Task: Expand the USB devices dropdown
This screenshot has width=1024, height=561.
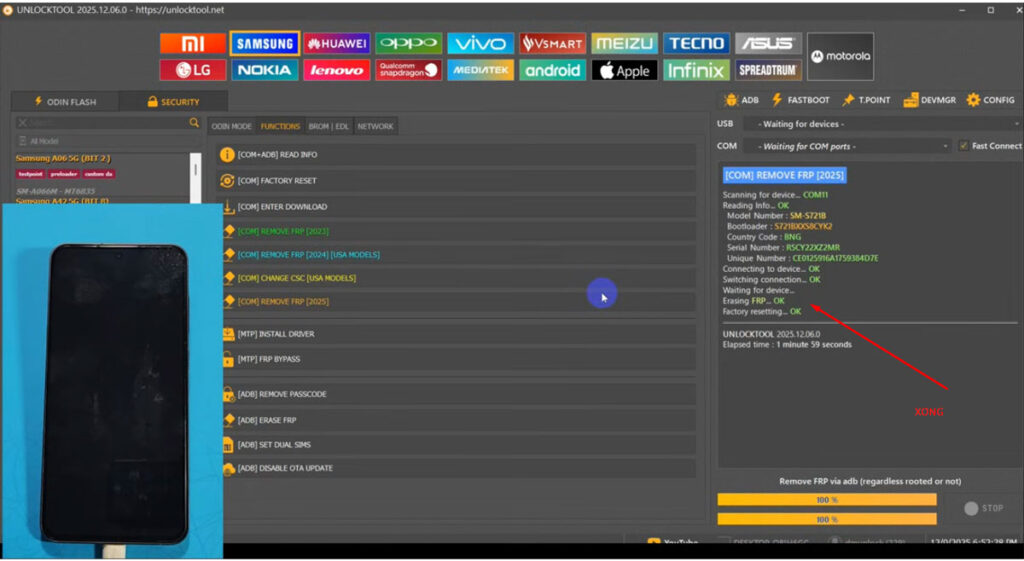Action: [x=882, y=124]
